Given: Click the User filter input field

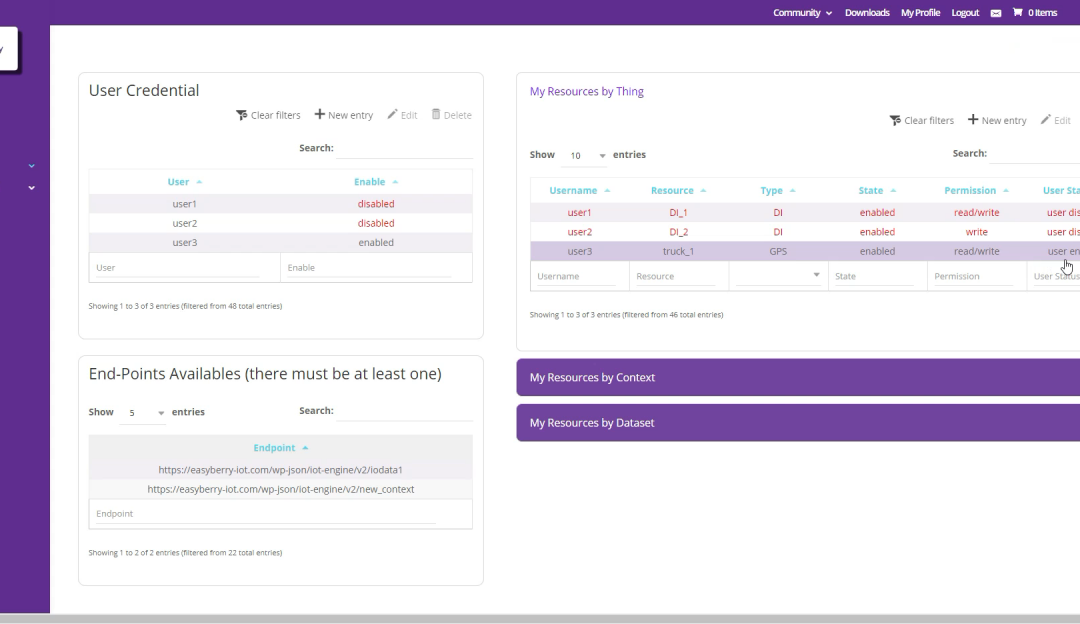Looking at the screenshot, I should tap(178, 268).
